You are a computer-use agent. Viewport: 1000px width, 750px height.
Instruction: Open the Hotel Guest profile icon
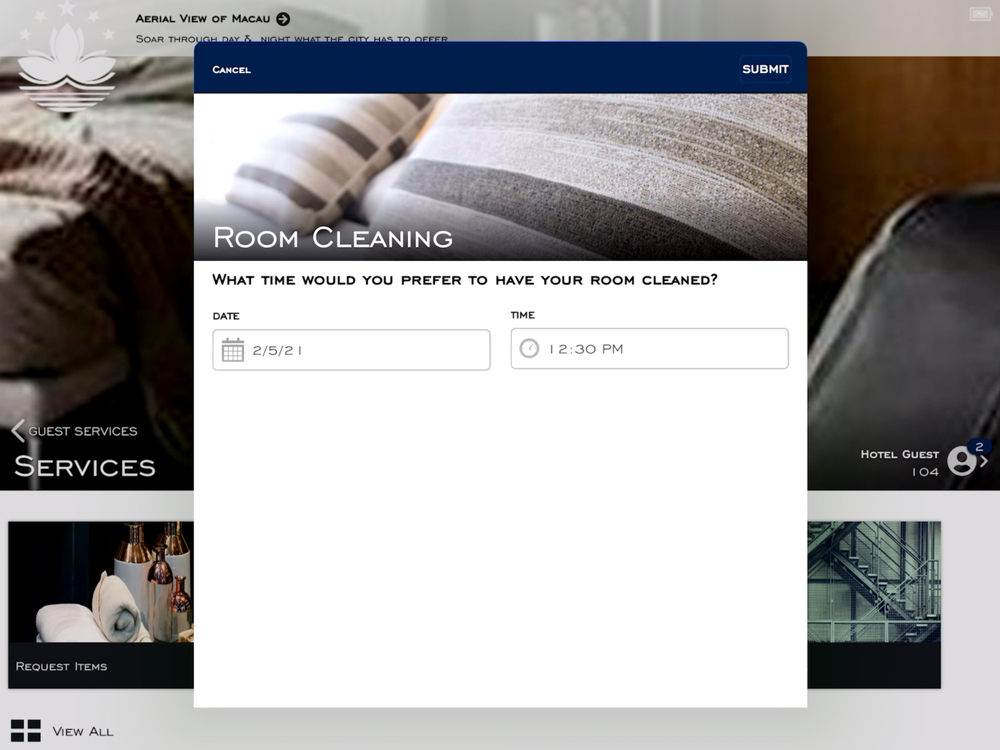pyautogui.click(x=962, y=460)
